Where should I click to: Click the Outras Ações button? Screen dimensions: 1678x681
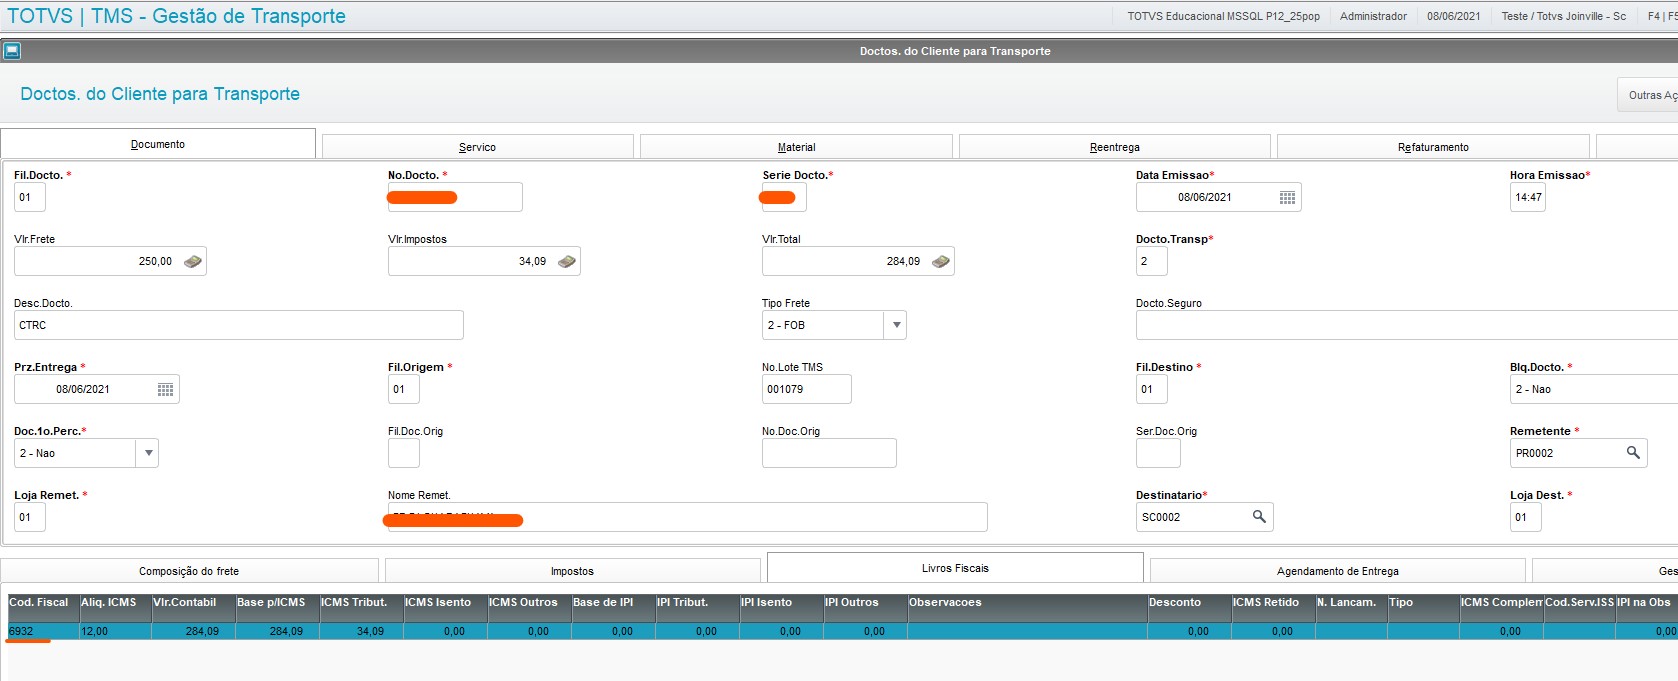[x=1648, y=95]
